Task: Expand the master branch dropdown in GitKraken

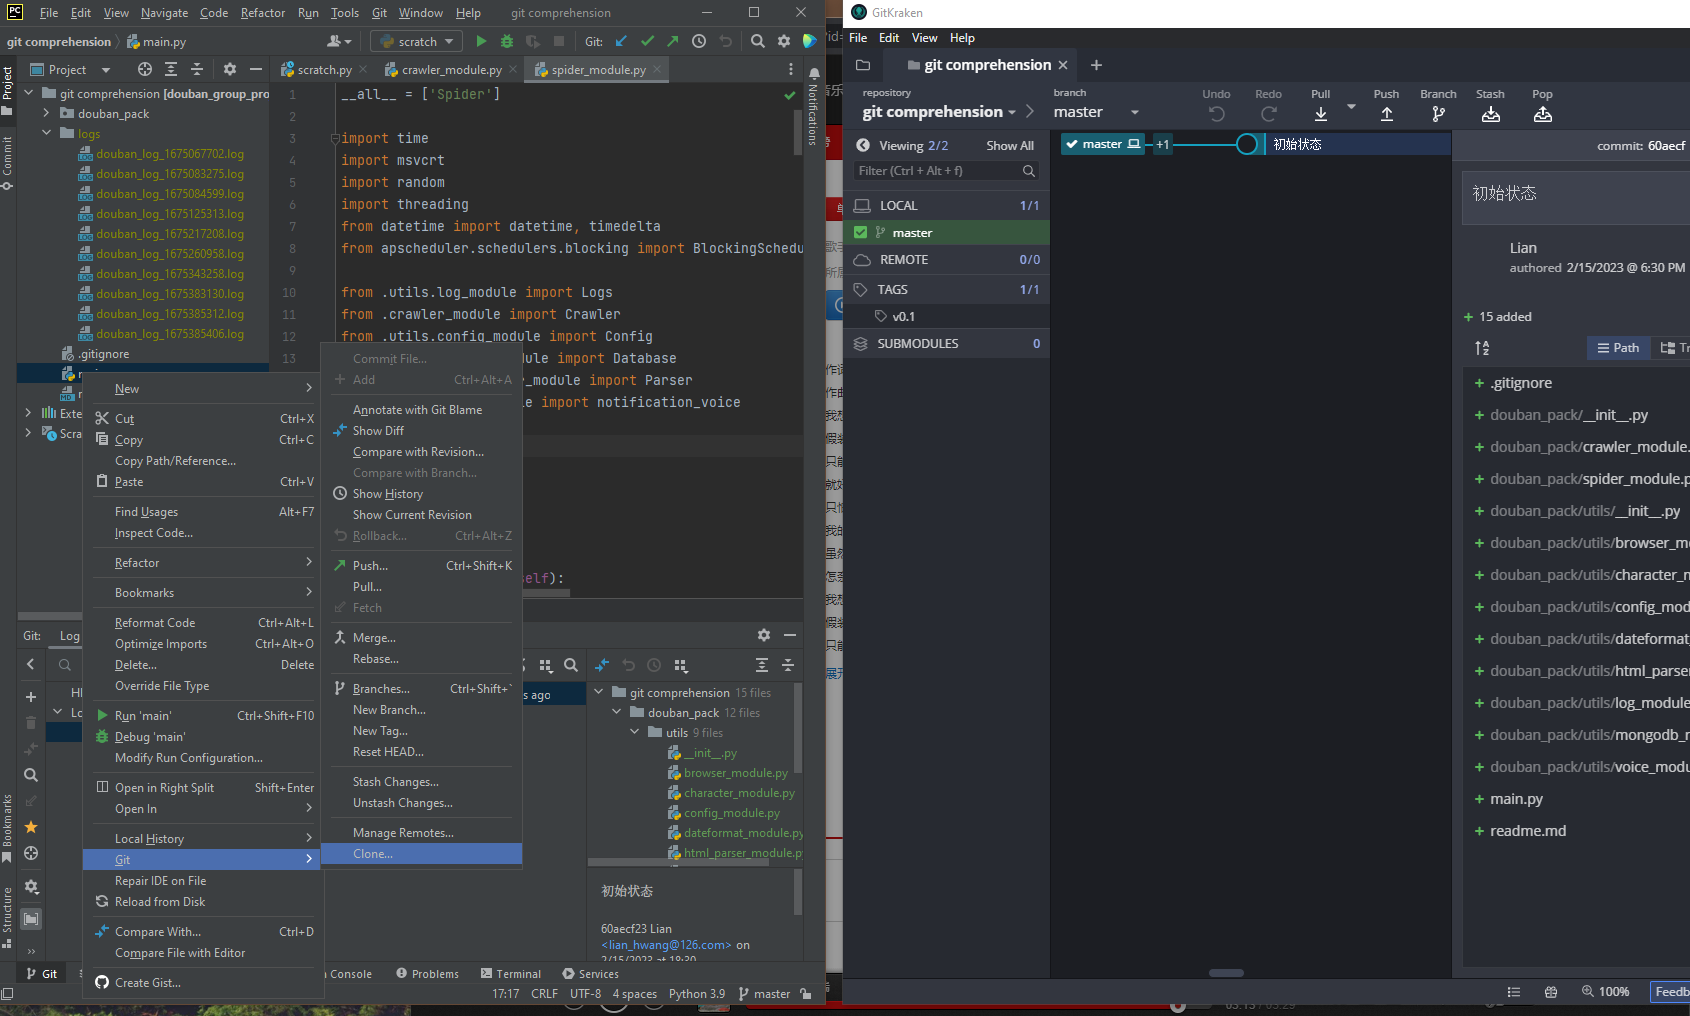Action: click(1135, 112)
